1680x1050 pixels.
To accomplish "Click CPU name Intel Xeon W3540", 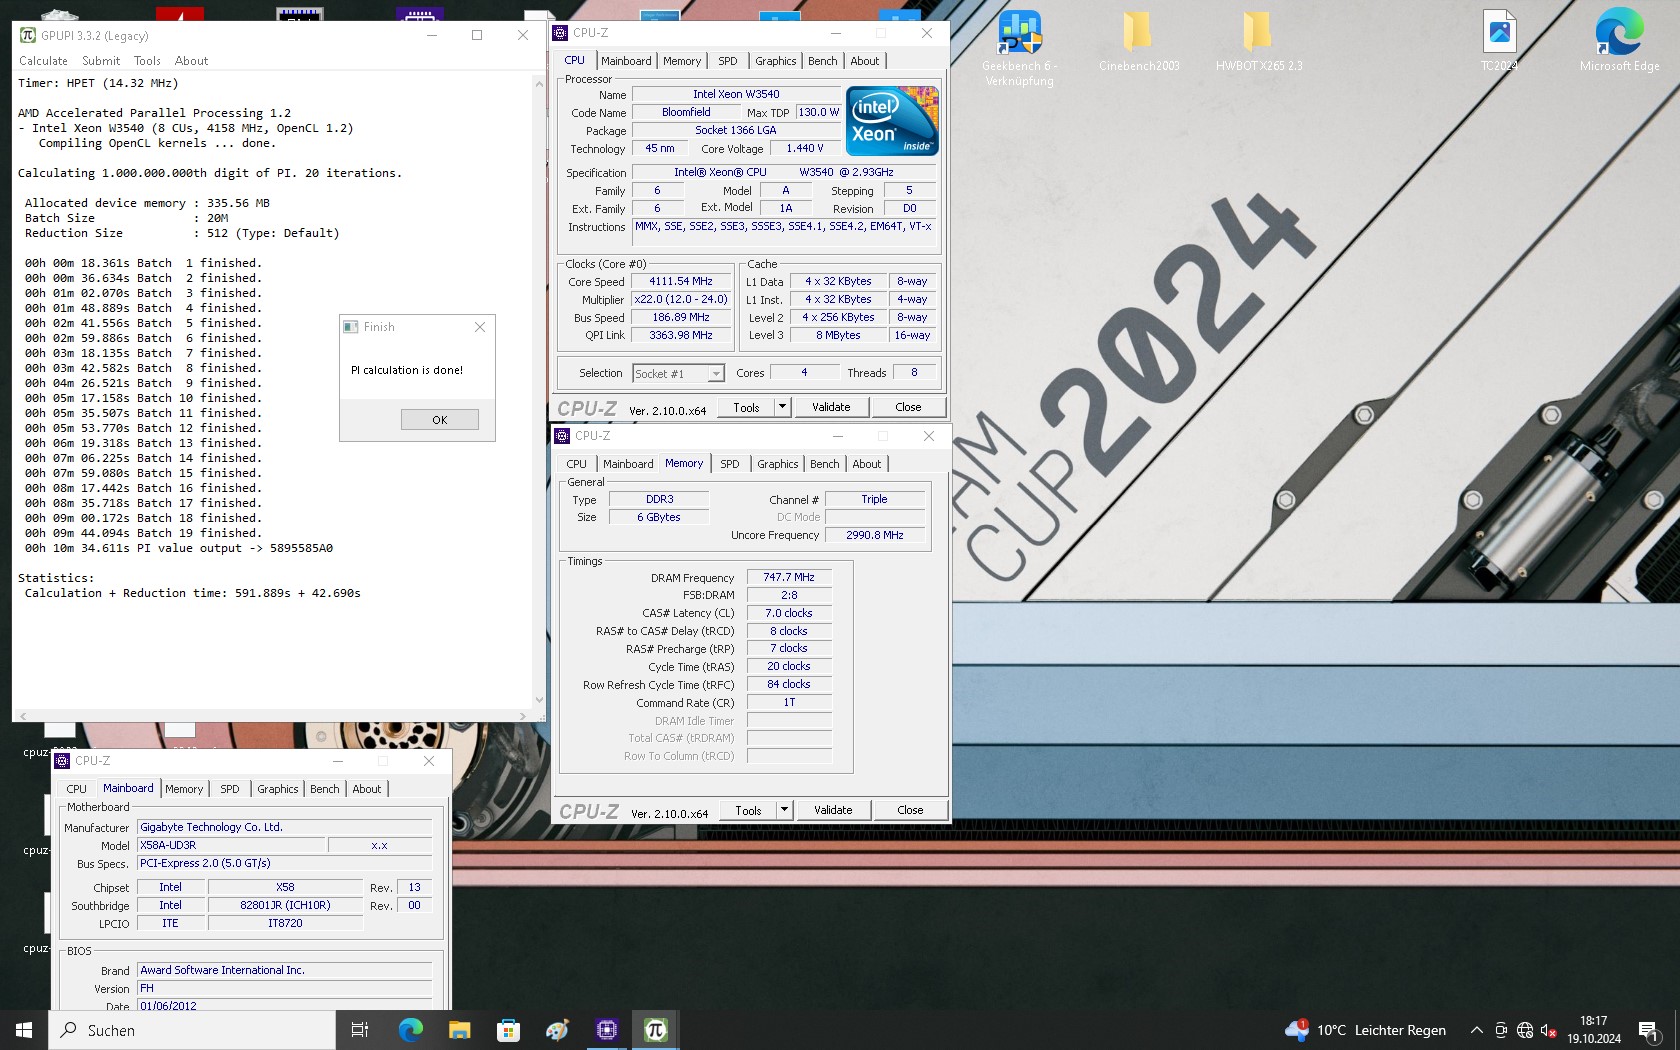I will click(736, 95).
